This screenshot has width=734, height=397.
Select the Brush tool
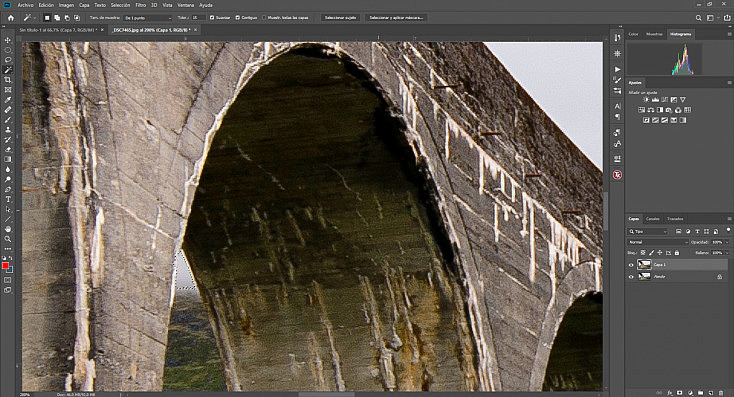[x=8, y=120]
